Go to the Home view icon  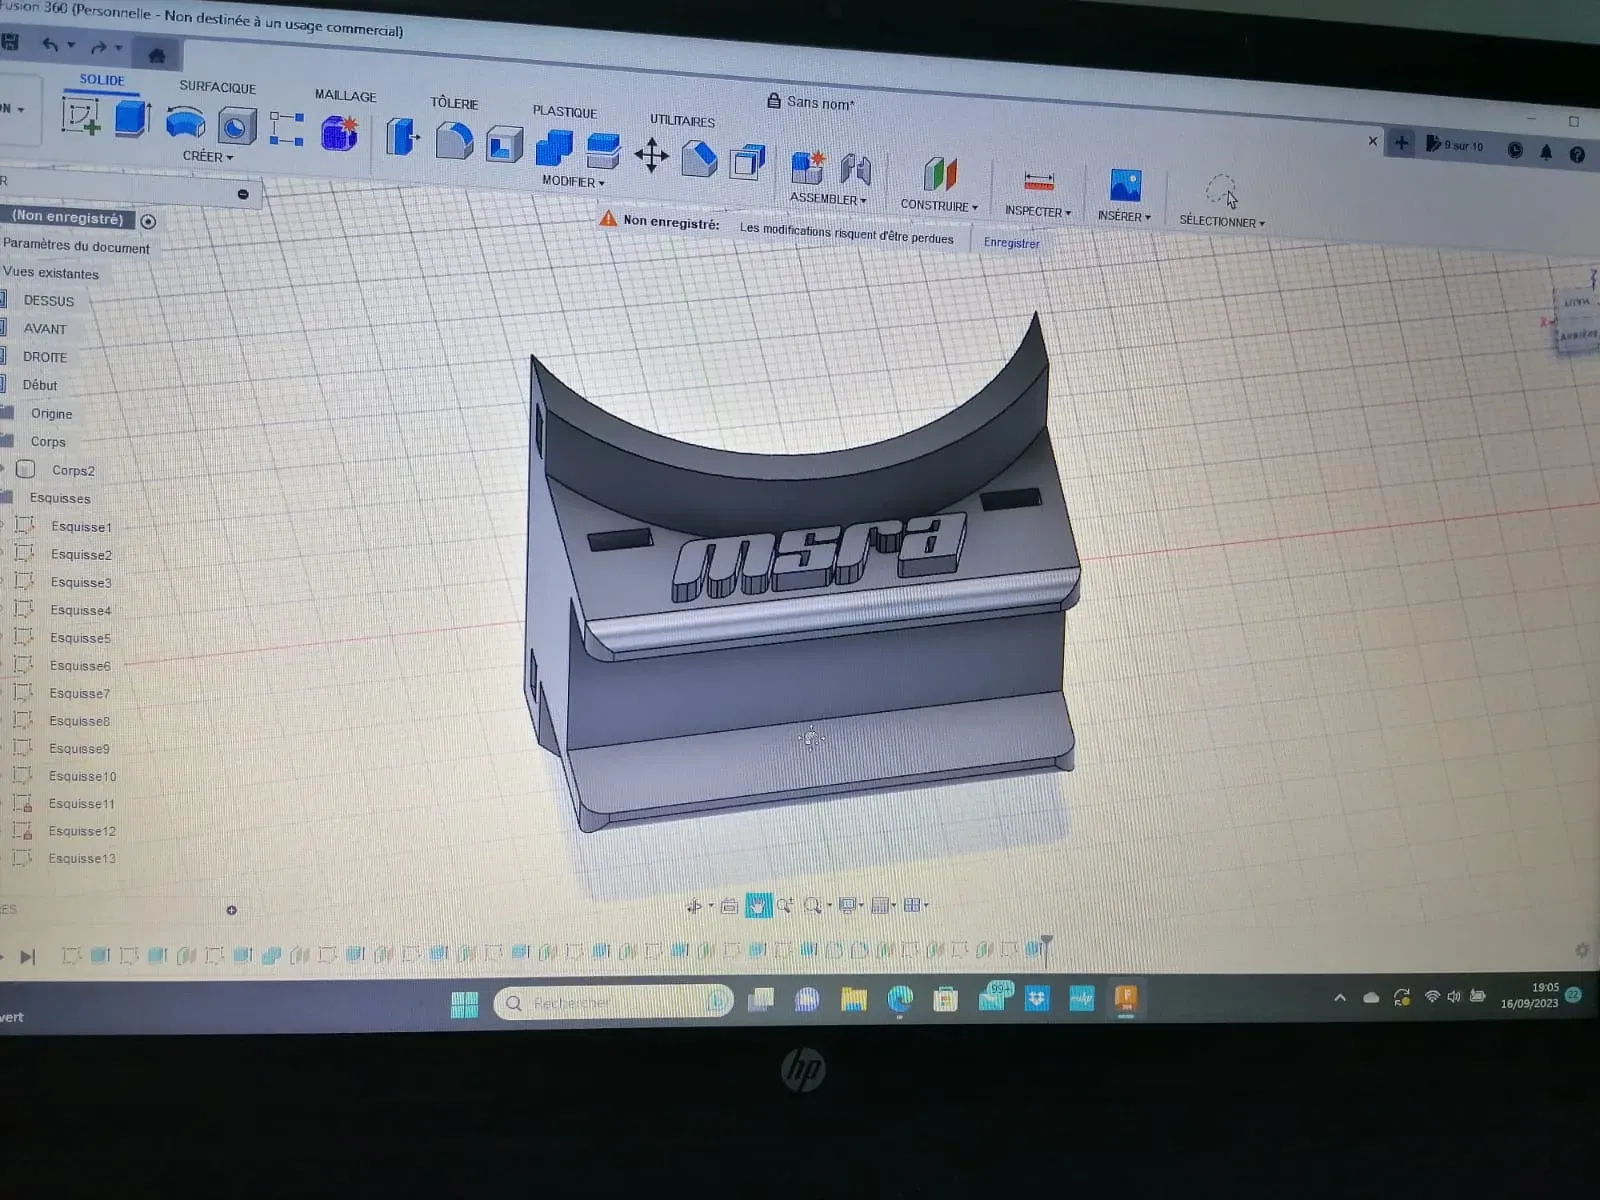[157, 55]
